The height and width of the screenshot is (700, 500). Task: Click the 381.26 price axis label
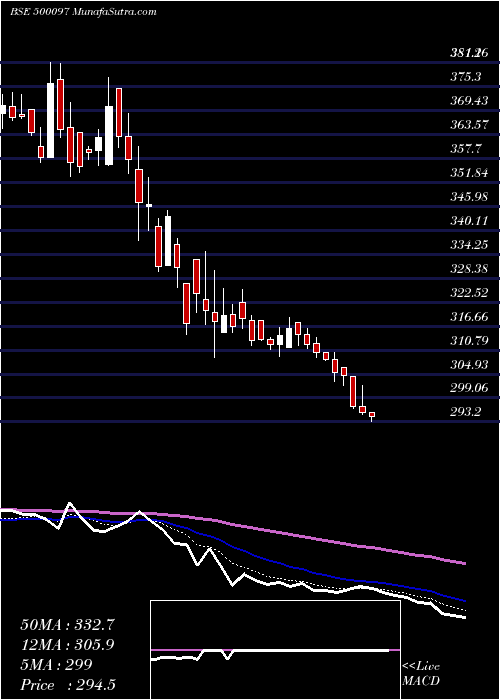click(x=467, y=53)
